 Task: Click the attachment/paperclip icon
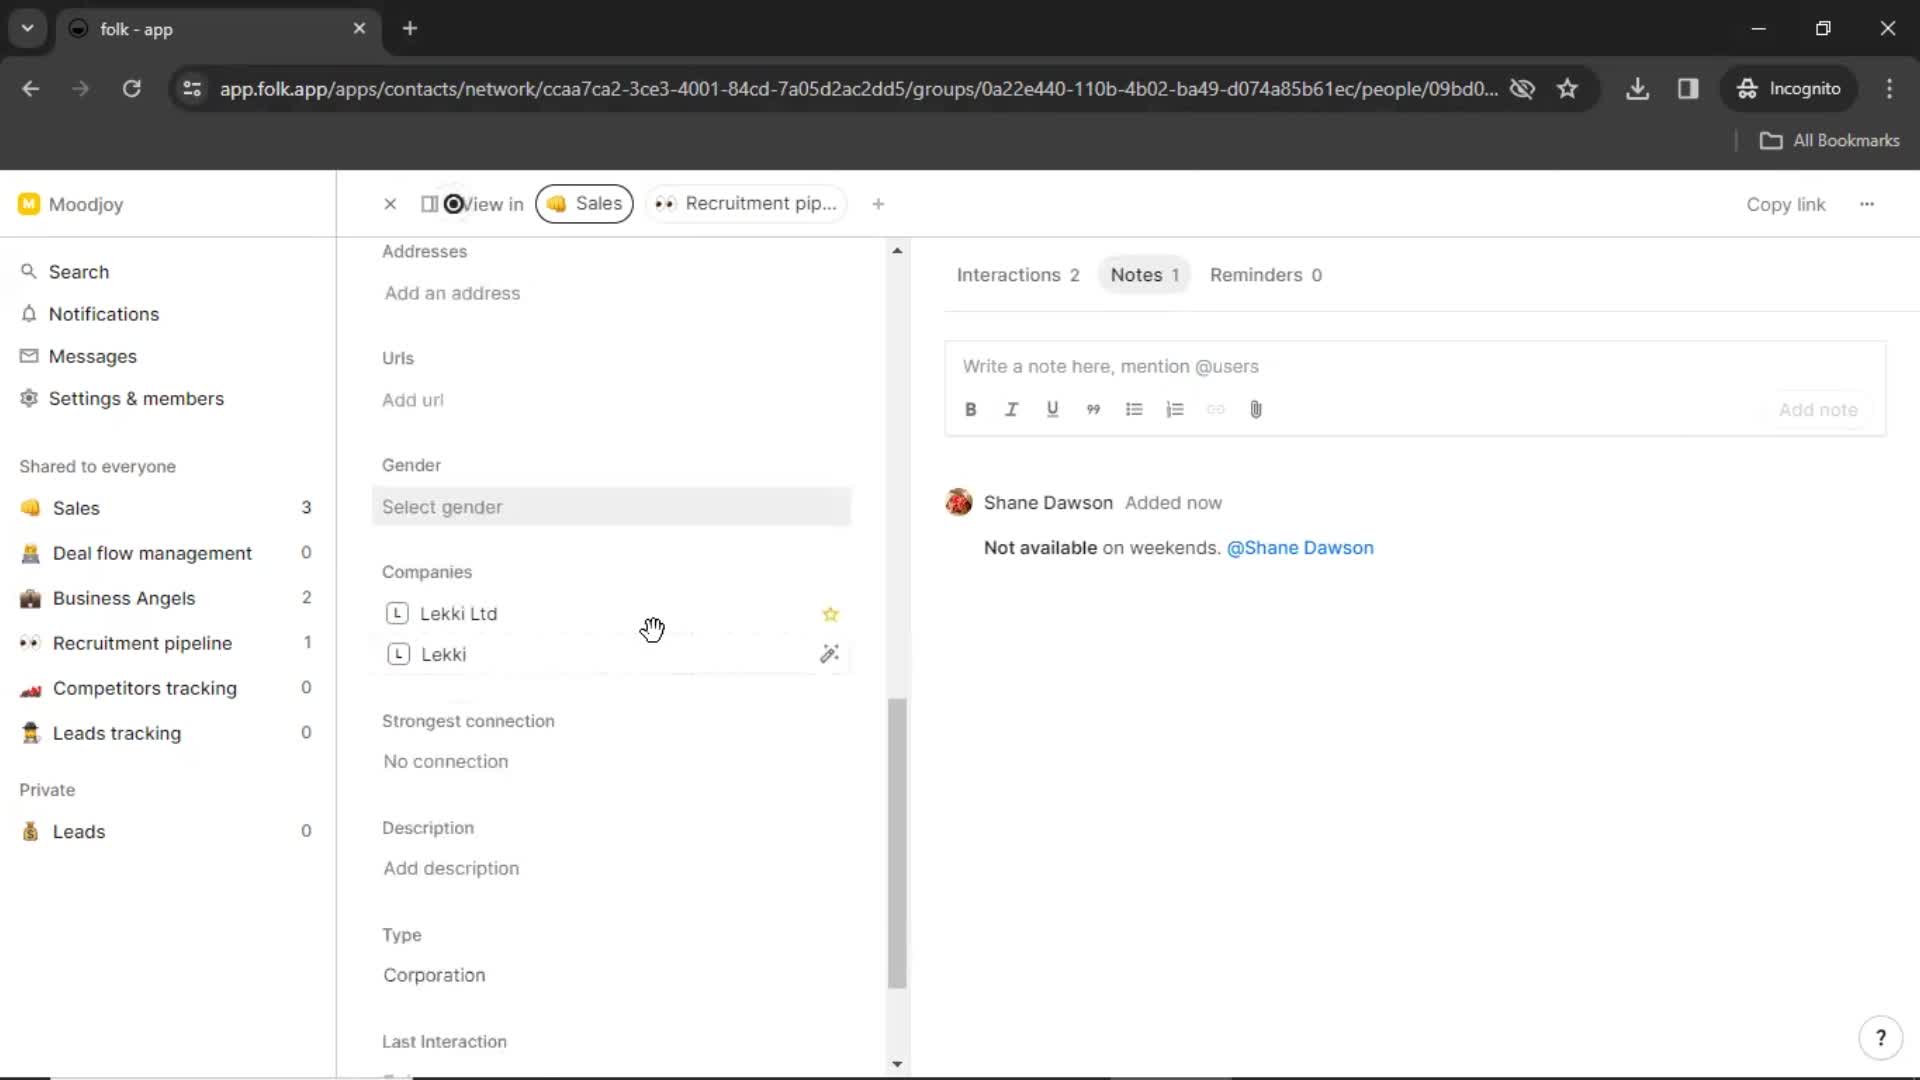pos(1255,409)
